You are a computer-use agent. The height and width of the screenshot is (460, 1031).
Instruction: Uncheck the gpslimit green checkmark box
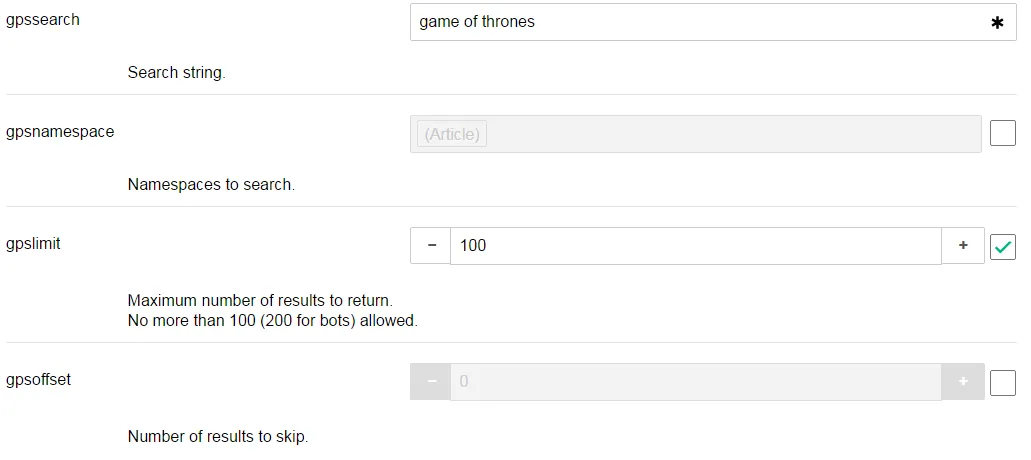pyautogui.click(x=1003, y=247)
